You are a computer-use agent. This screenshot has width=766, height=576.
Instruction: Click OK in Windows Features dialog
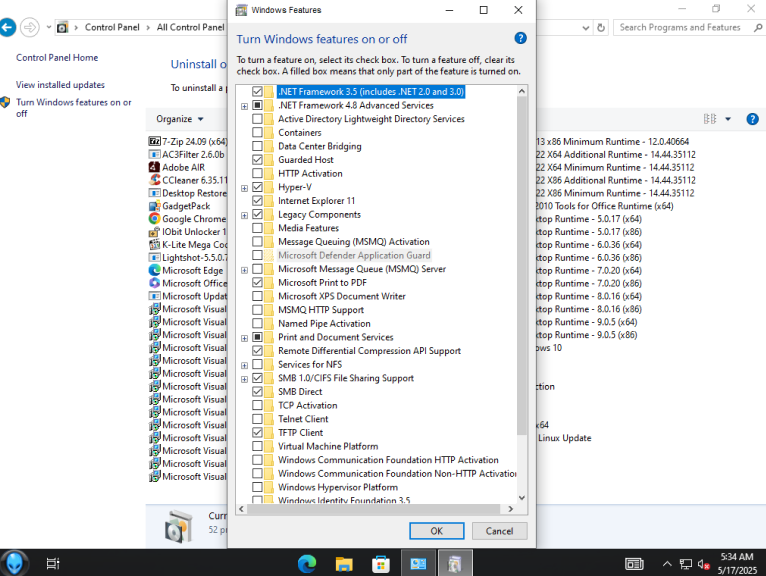[x=436, y=531]
